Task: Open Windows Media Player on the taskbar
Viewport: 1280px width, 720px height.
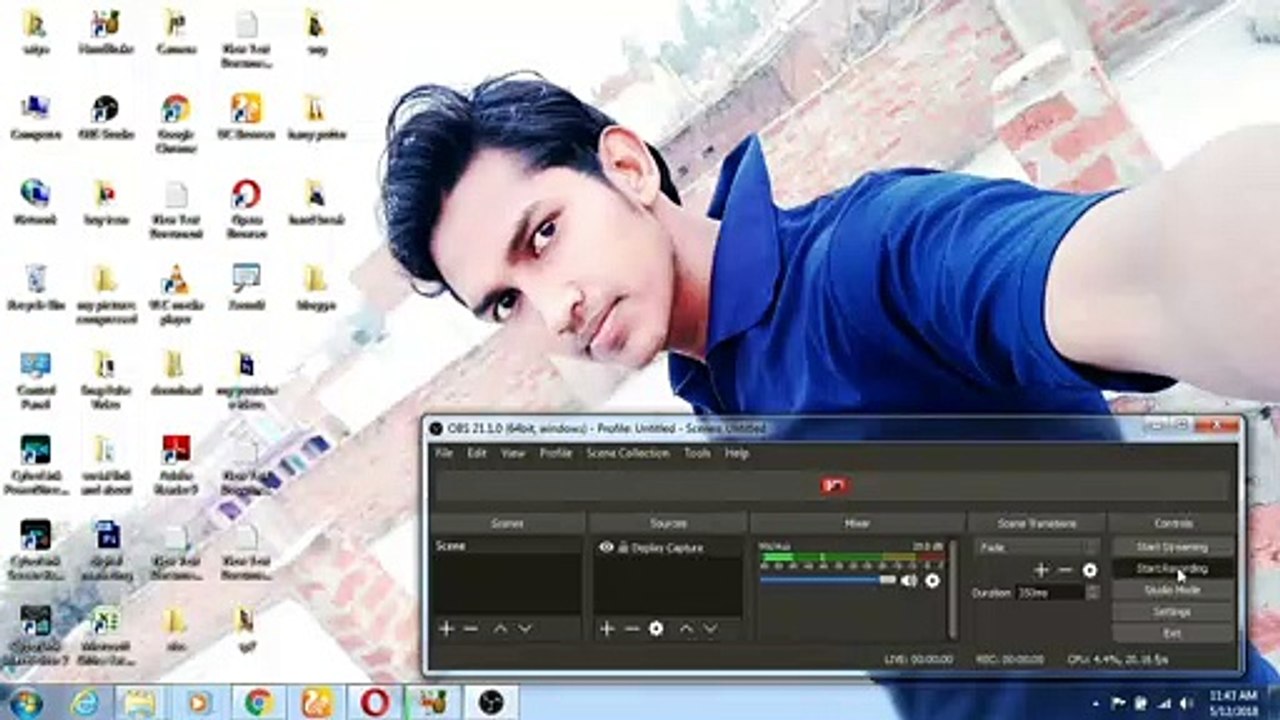Action: coord(198,702)
